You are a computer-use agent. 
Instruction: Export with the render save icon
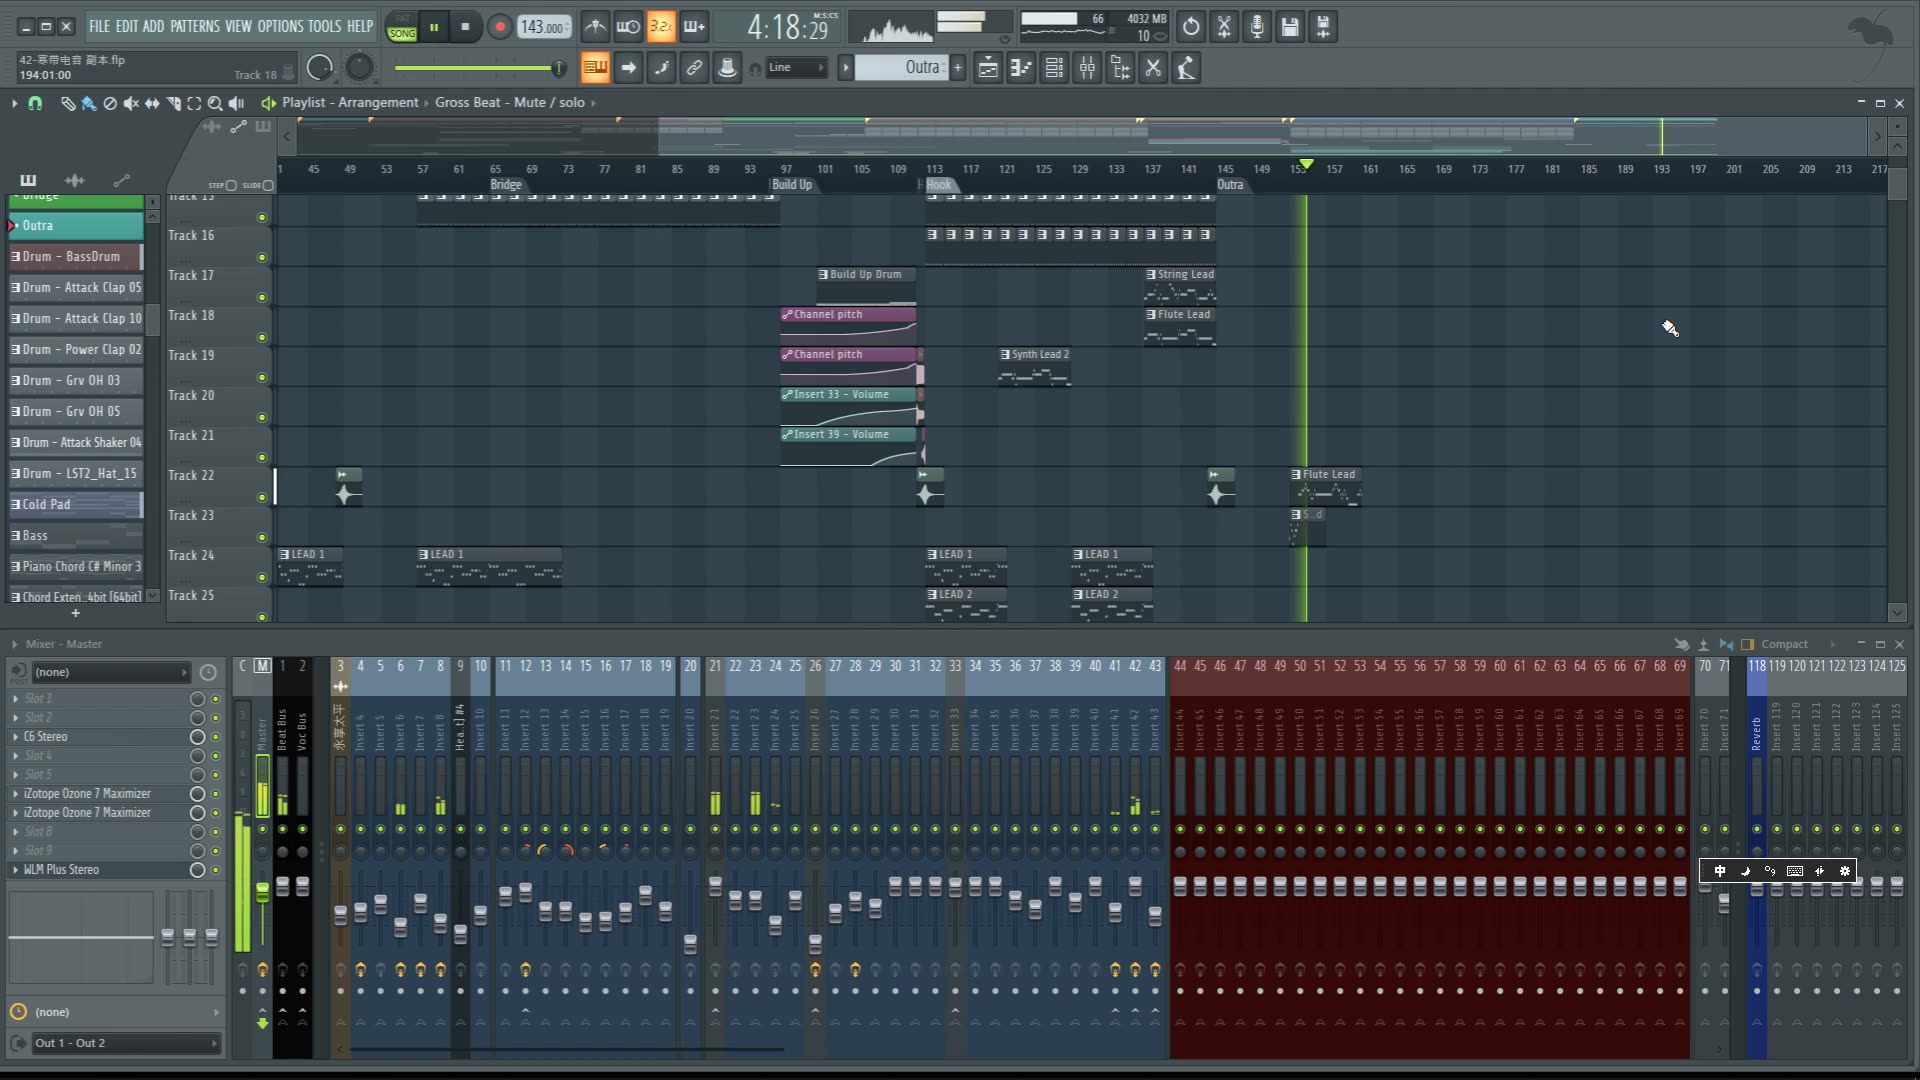click(x=1323, y=27)
